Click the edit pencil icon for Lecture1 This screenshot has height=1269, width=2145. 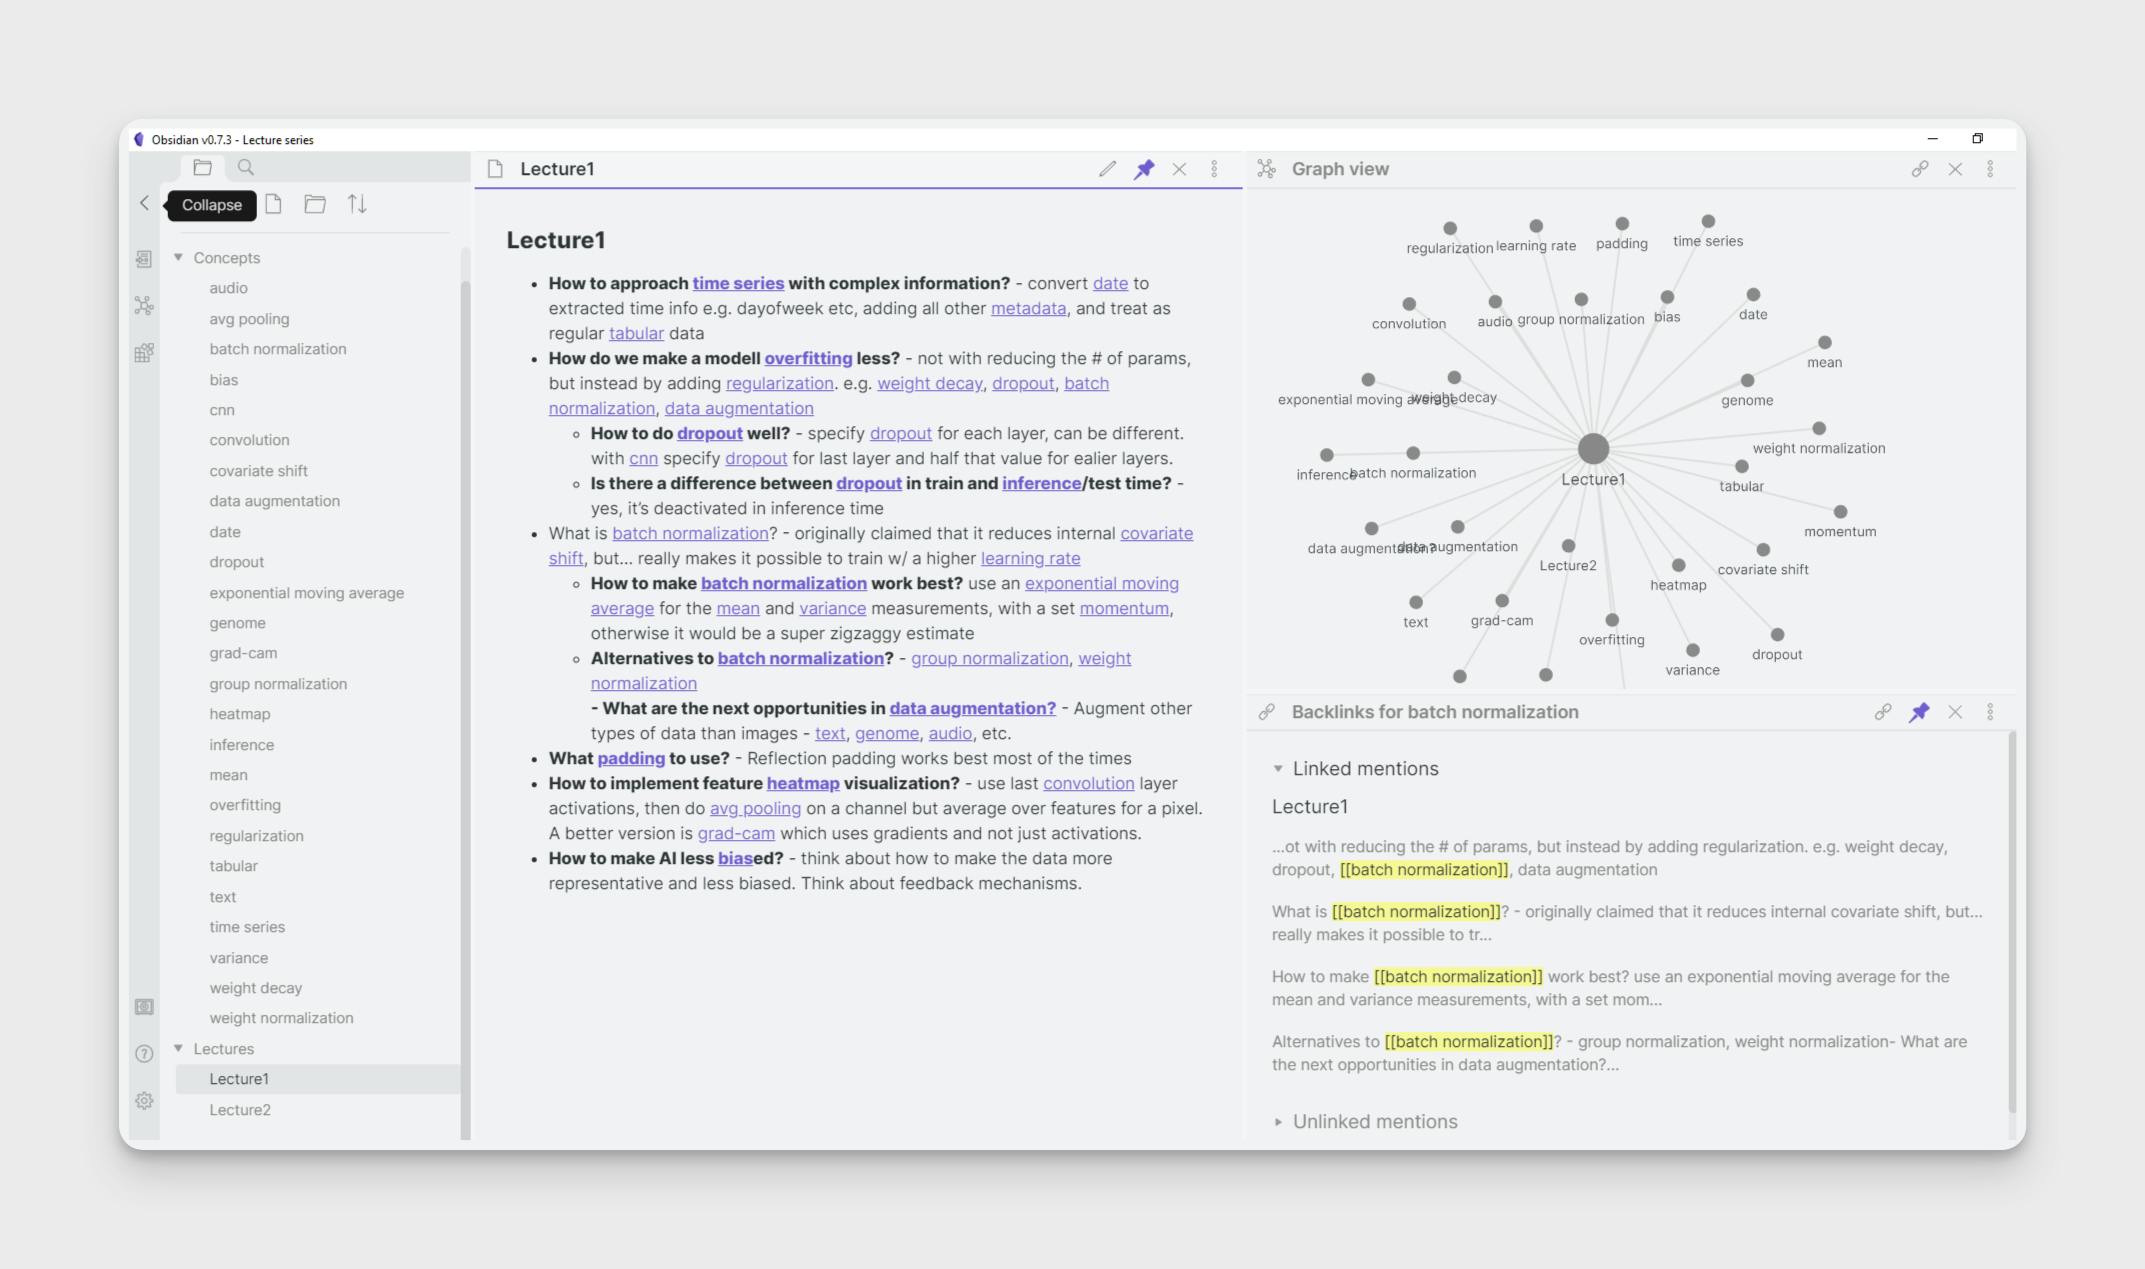(x=1107, y=169)
